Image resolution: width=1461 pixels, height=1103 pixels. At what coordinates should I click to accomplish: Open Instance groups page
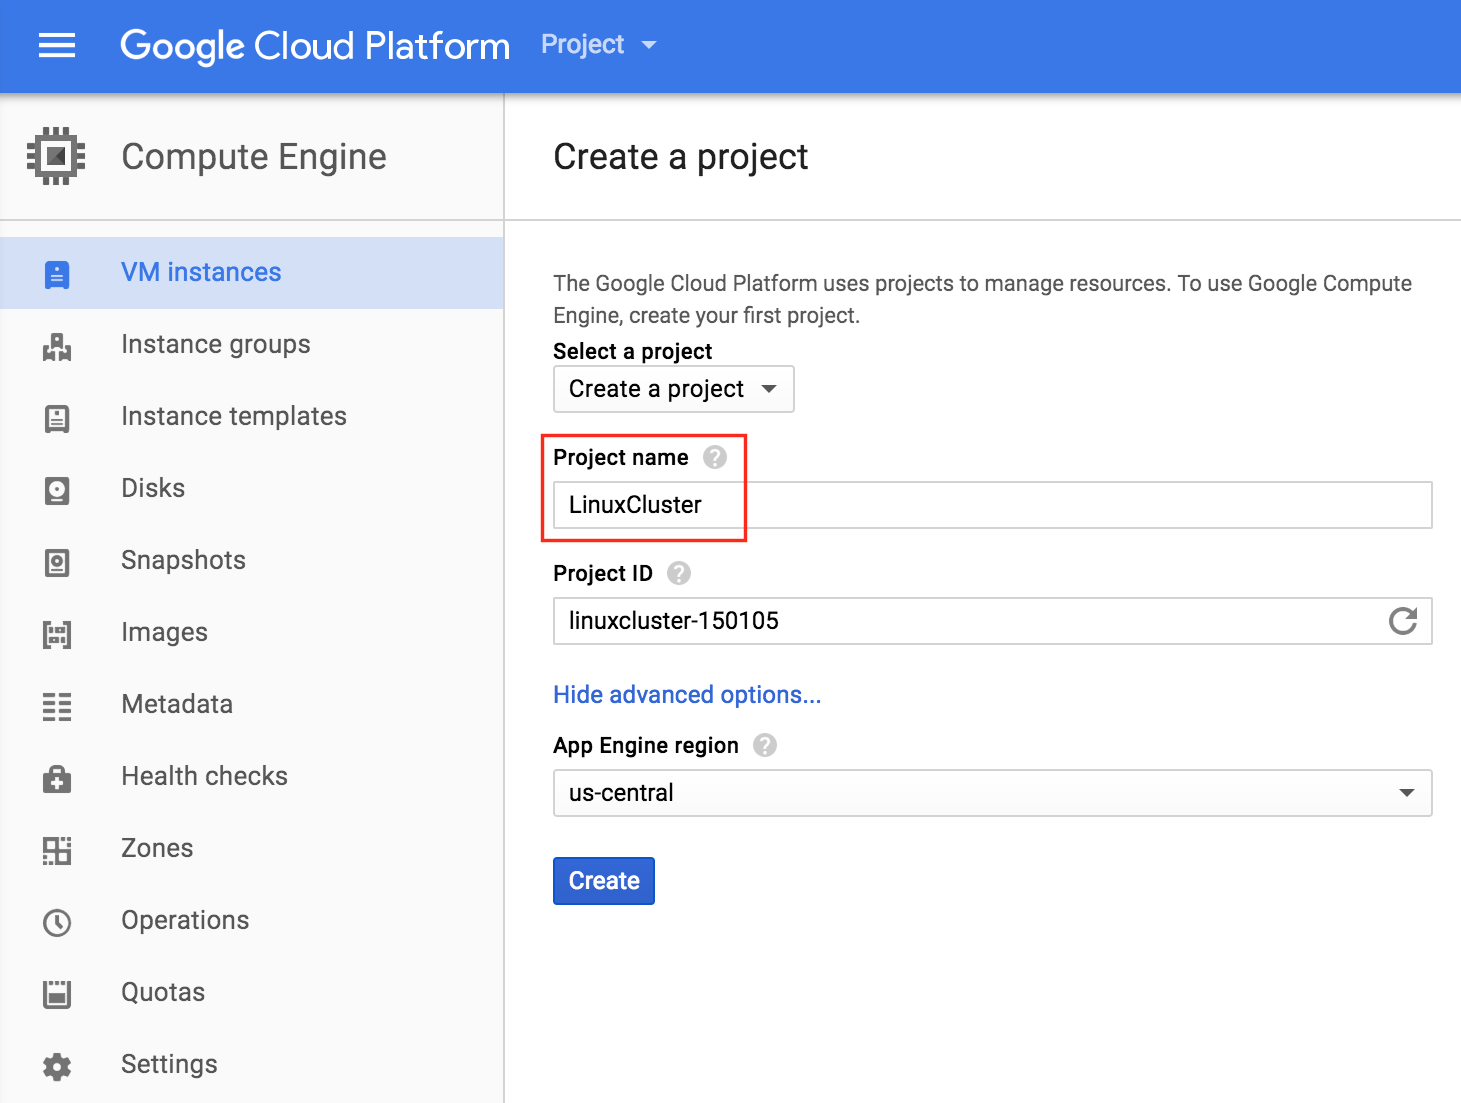[252, 345]
